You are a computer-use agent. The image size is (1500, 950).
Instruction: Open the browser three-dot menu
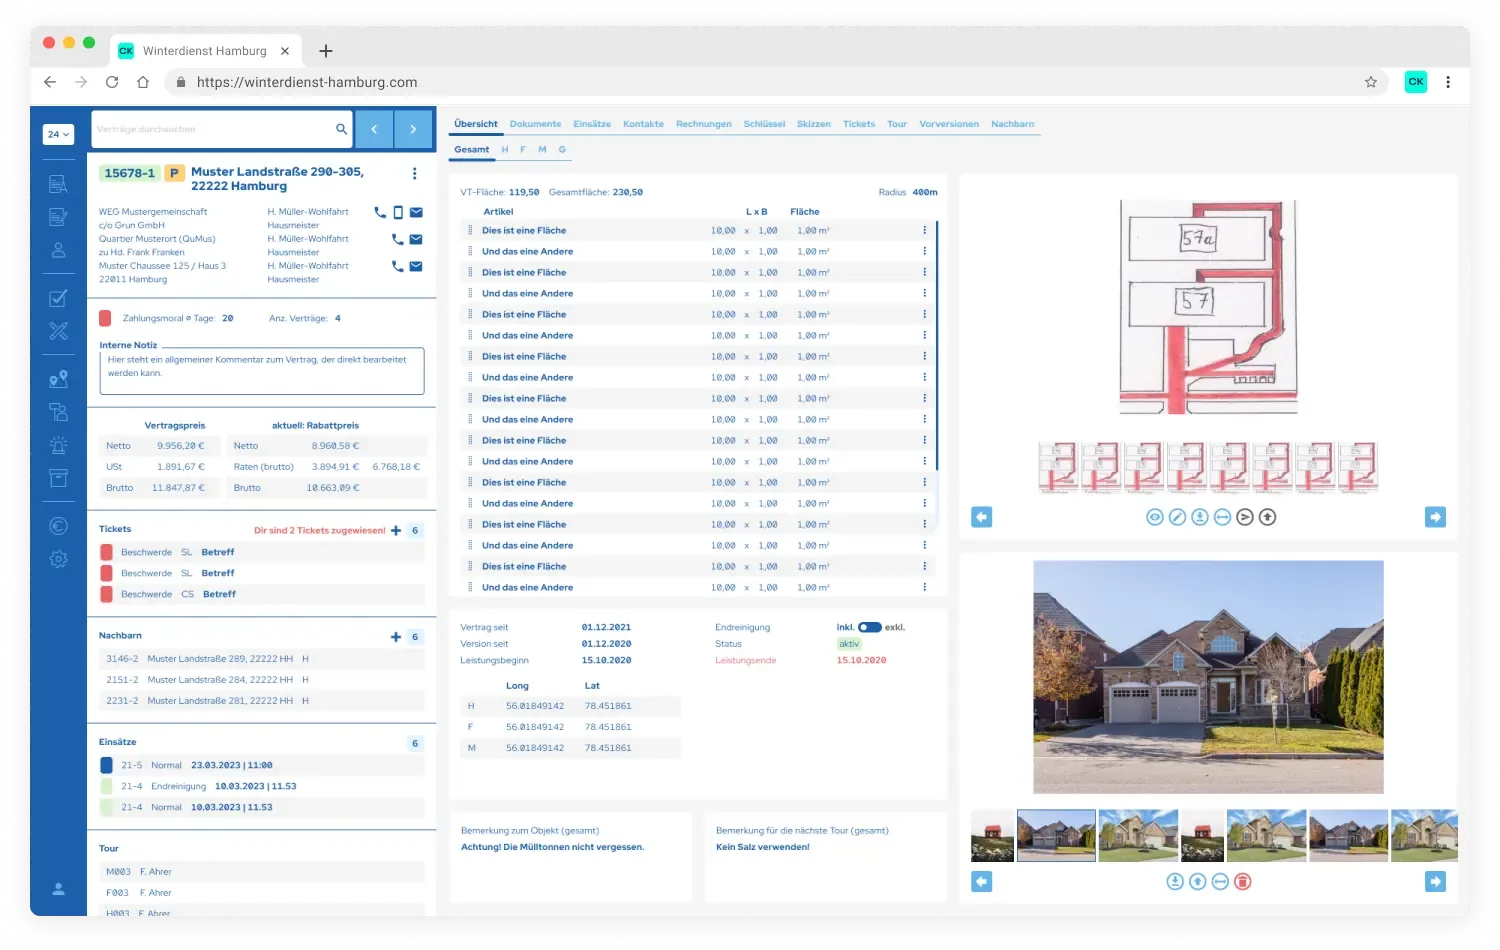(1448, 82)
